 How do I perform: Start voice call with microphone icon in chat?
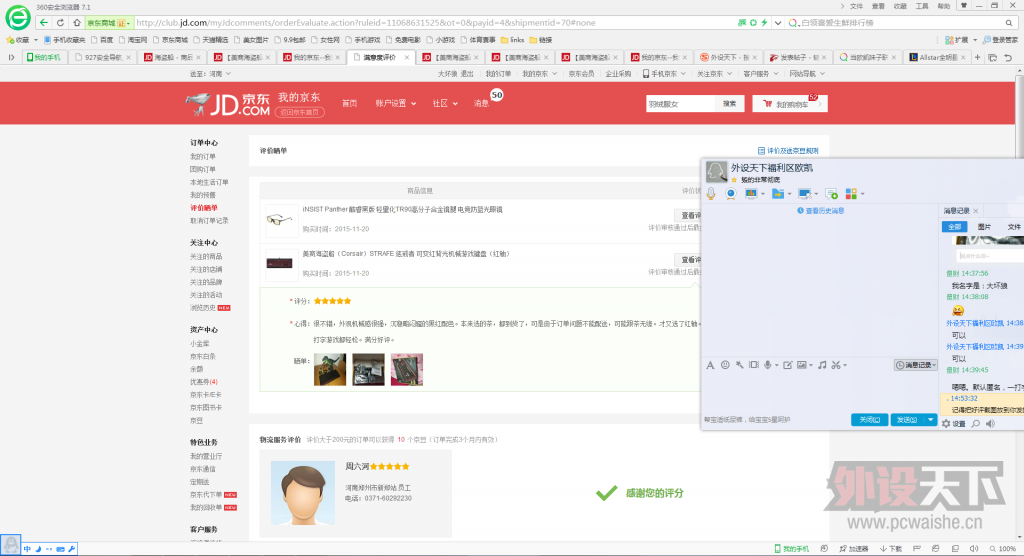(711, 193)
